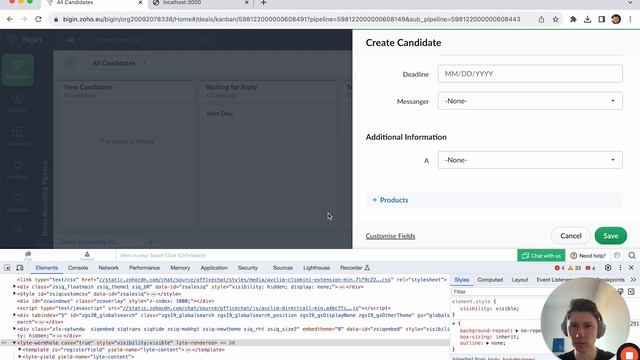Switch to the Security tab in DevTools
640x360 pixels.
point(247,268)
